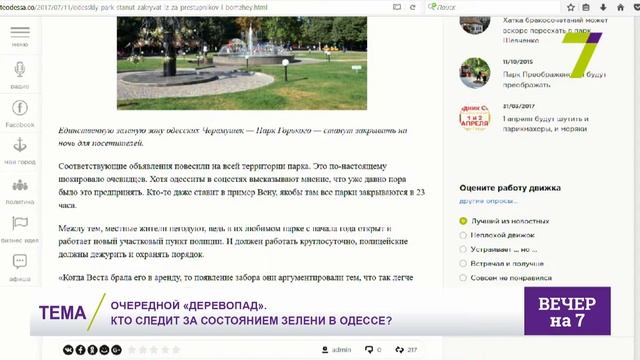
Task: Select 'Неплохой движок' radio option
Action: point(463,235)
